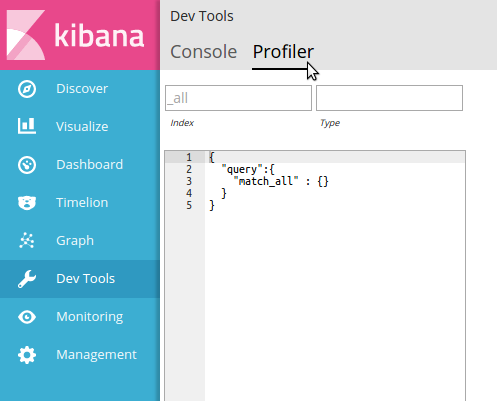Click the "query" line in editor
Image resolution: width=497 pixels, height=401 pixels.
[x=248, y=169]
